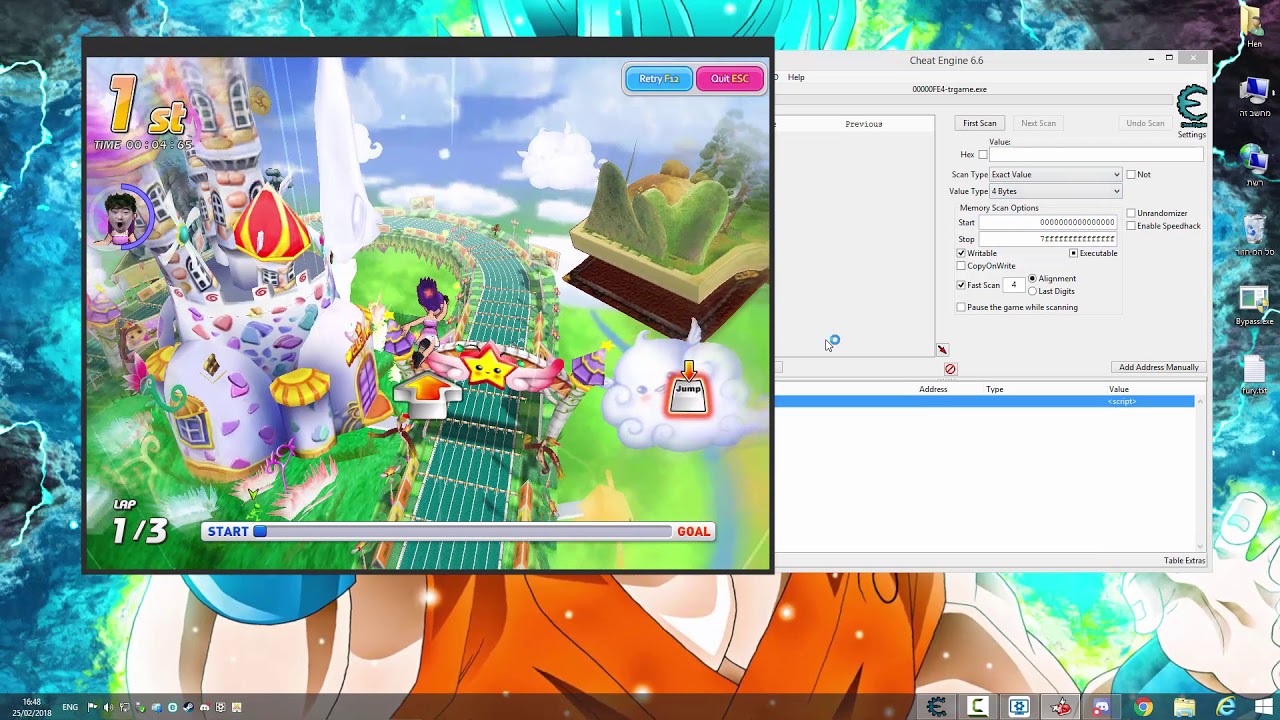Image resolution: width=1280 pixels, height=720 pixels.
Task: Switch to the game's red fish taskbar icon
Action: (1060, 707)
